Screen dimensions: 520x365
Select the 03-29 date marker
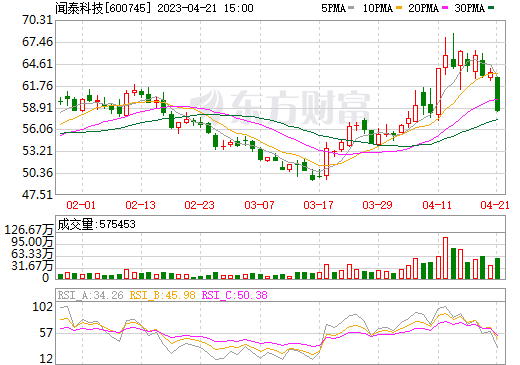tap(377, 205)
